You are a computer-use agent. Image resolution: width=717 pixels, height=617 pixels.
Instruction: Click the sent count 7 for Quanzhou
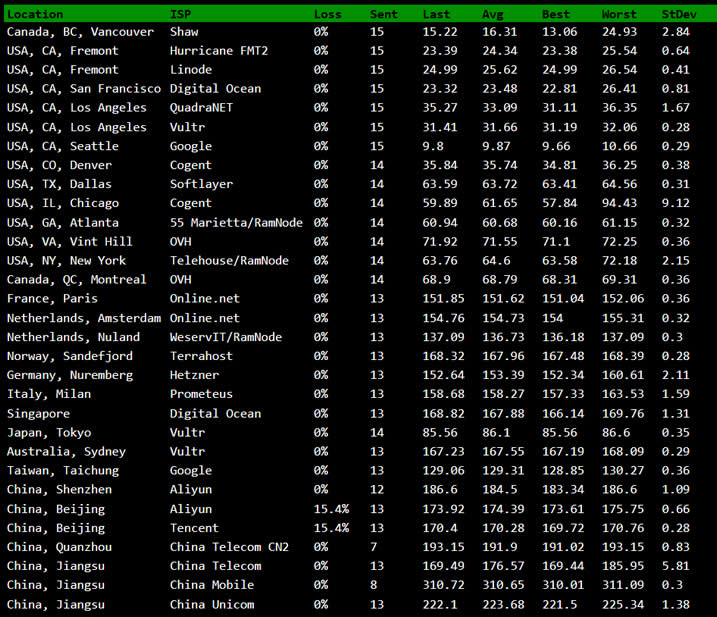tap(374, 547)
